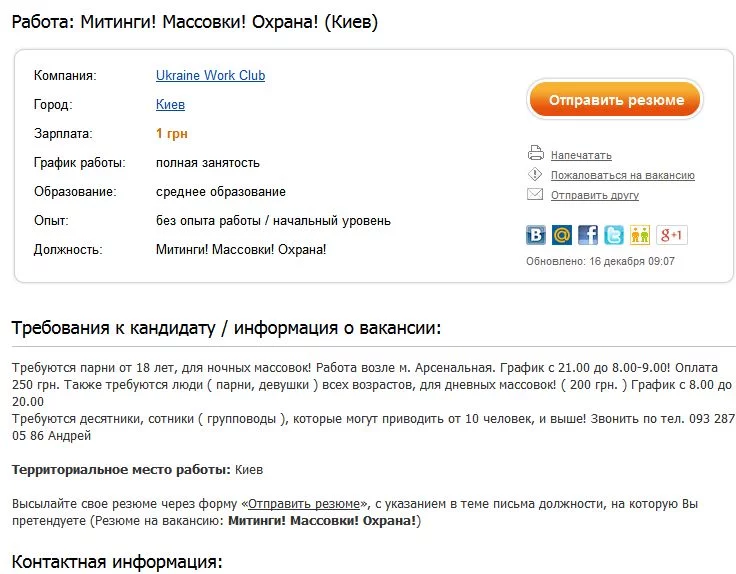Click the complaint warning icon

(535, 174)
